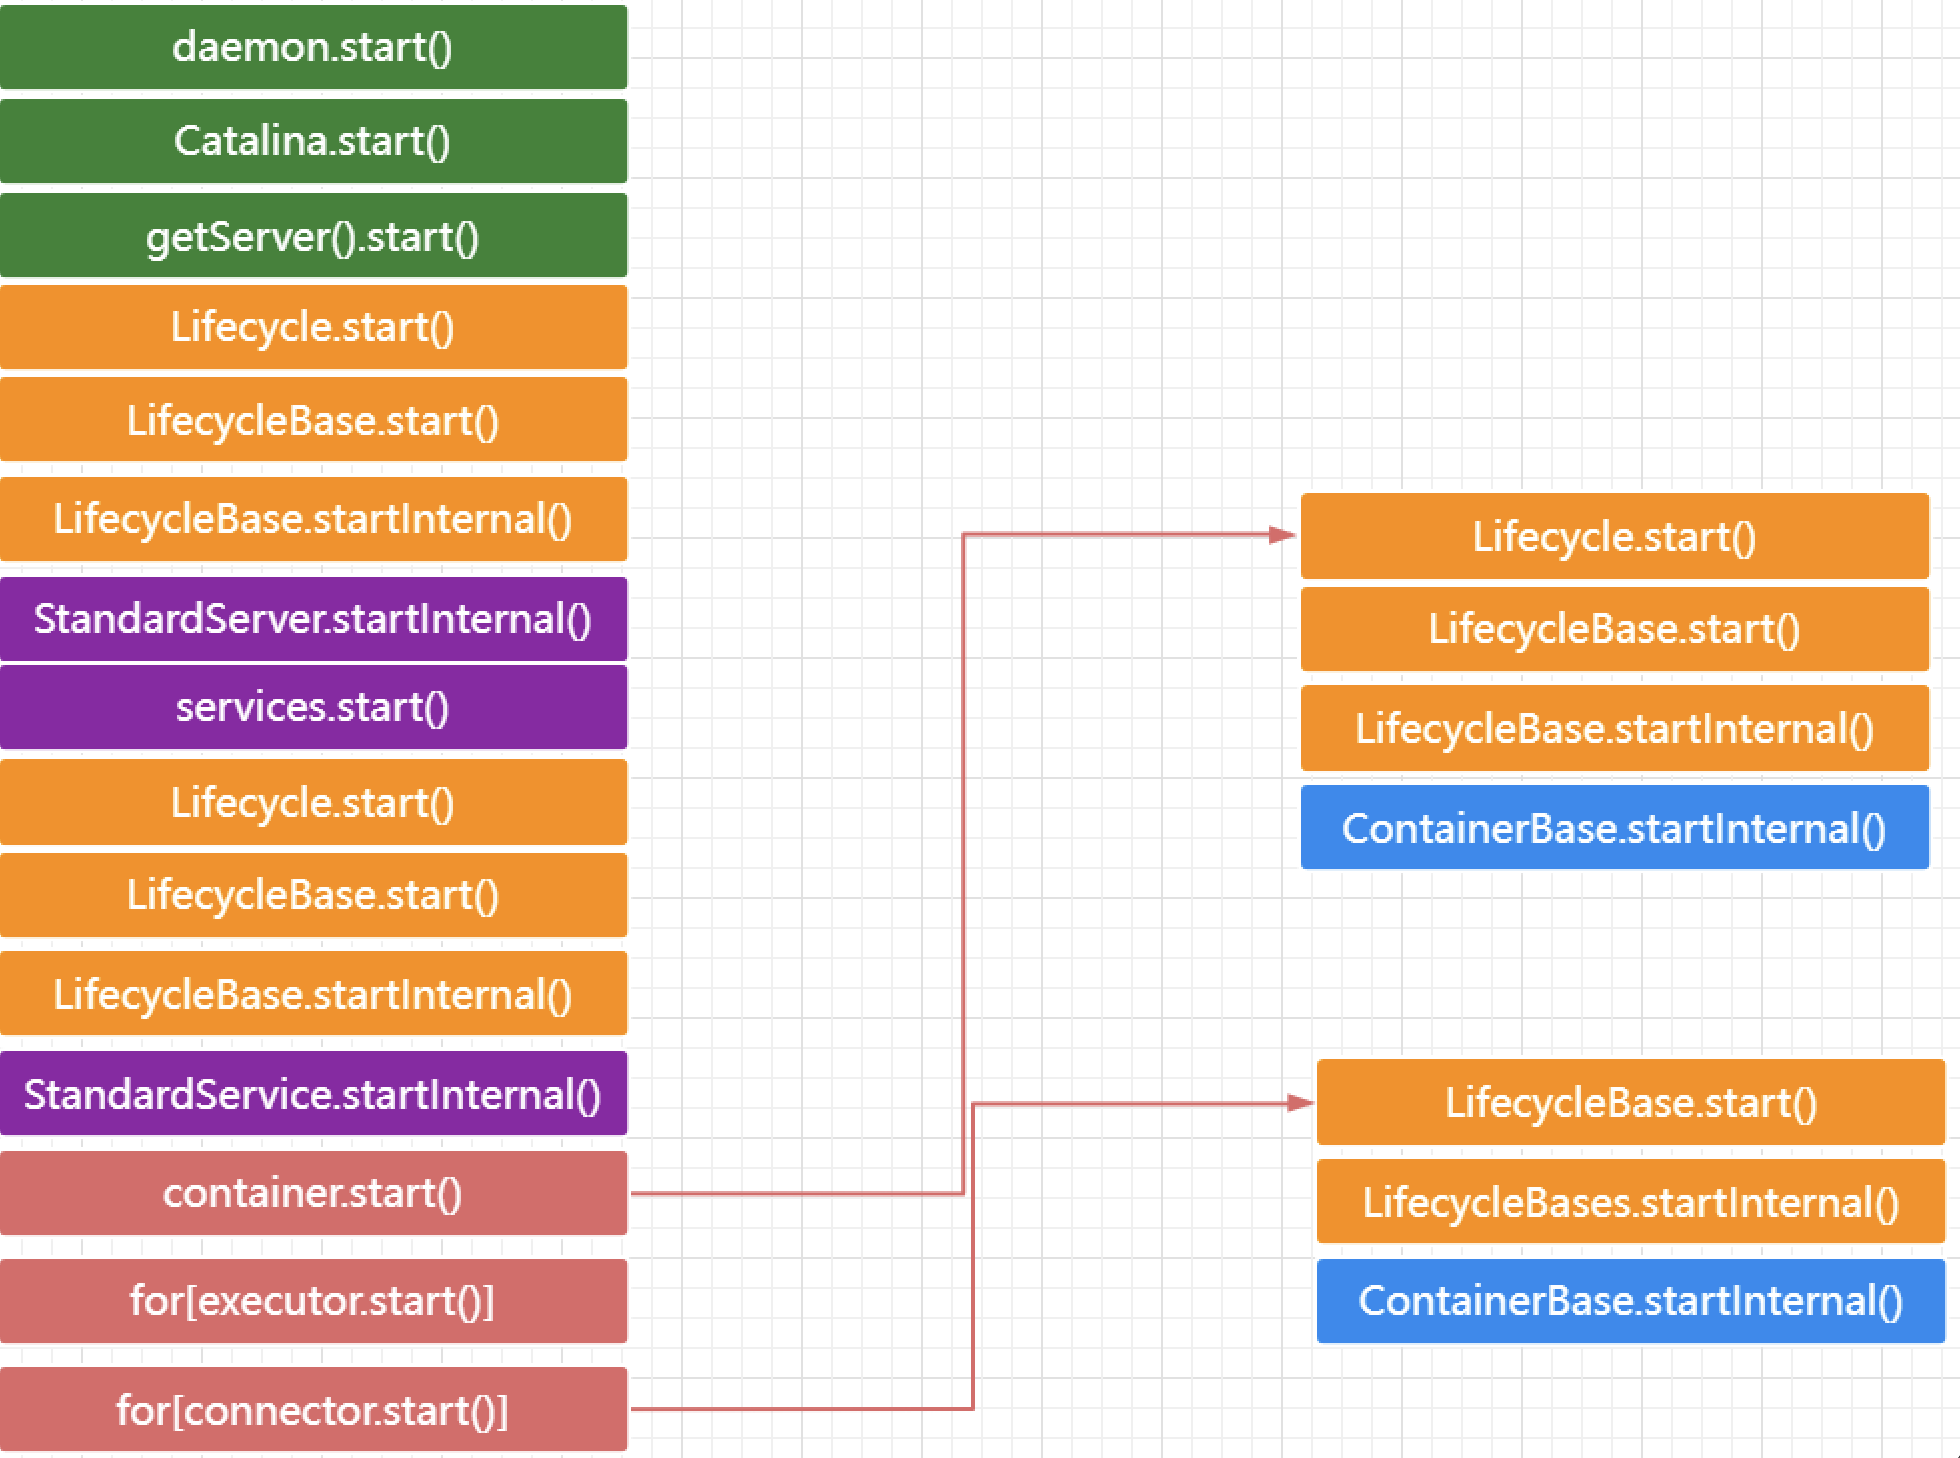Image resolution: width=1960 pixels, height=1458 pixels.
Task: Select the getServer().start() block
Action: point(313,236)
